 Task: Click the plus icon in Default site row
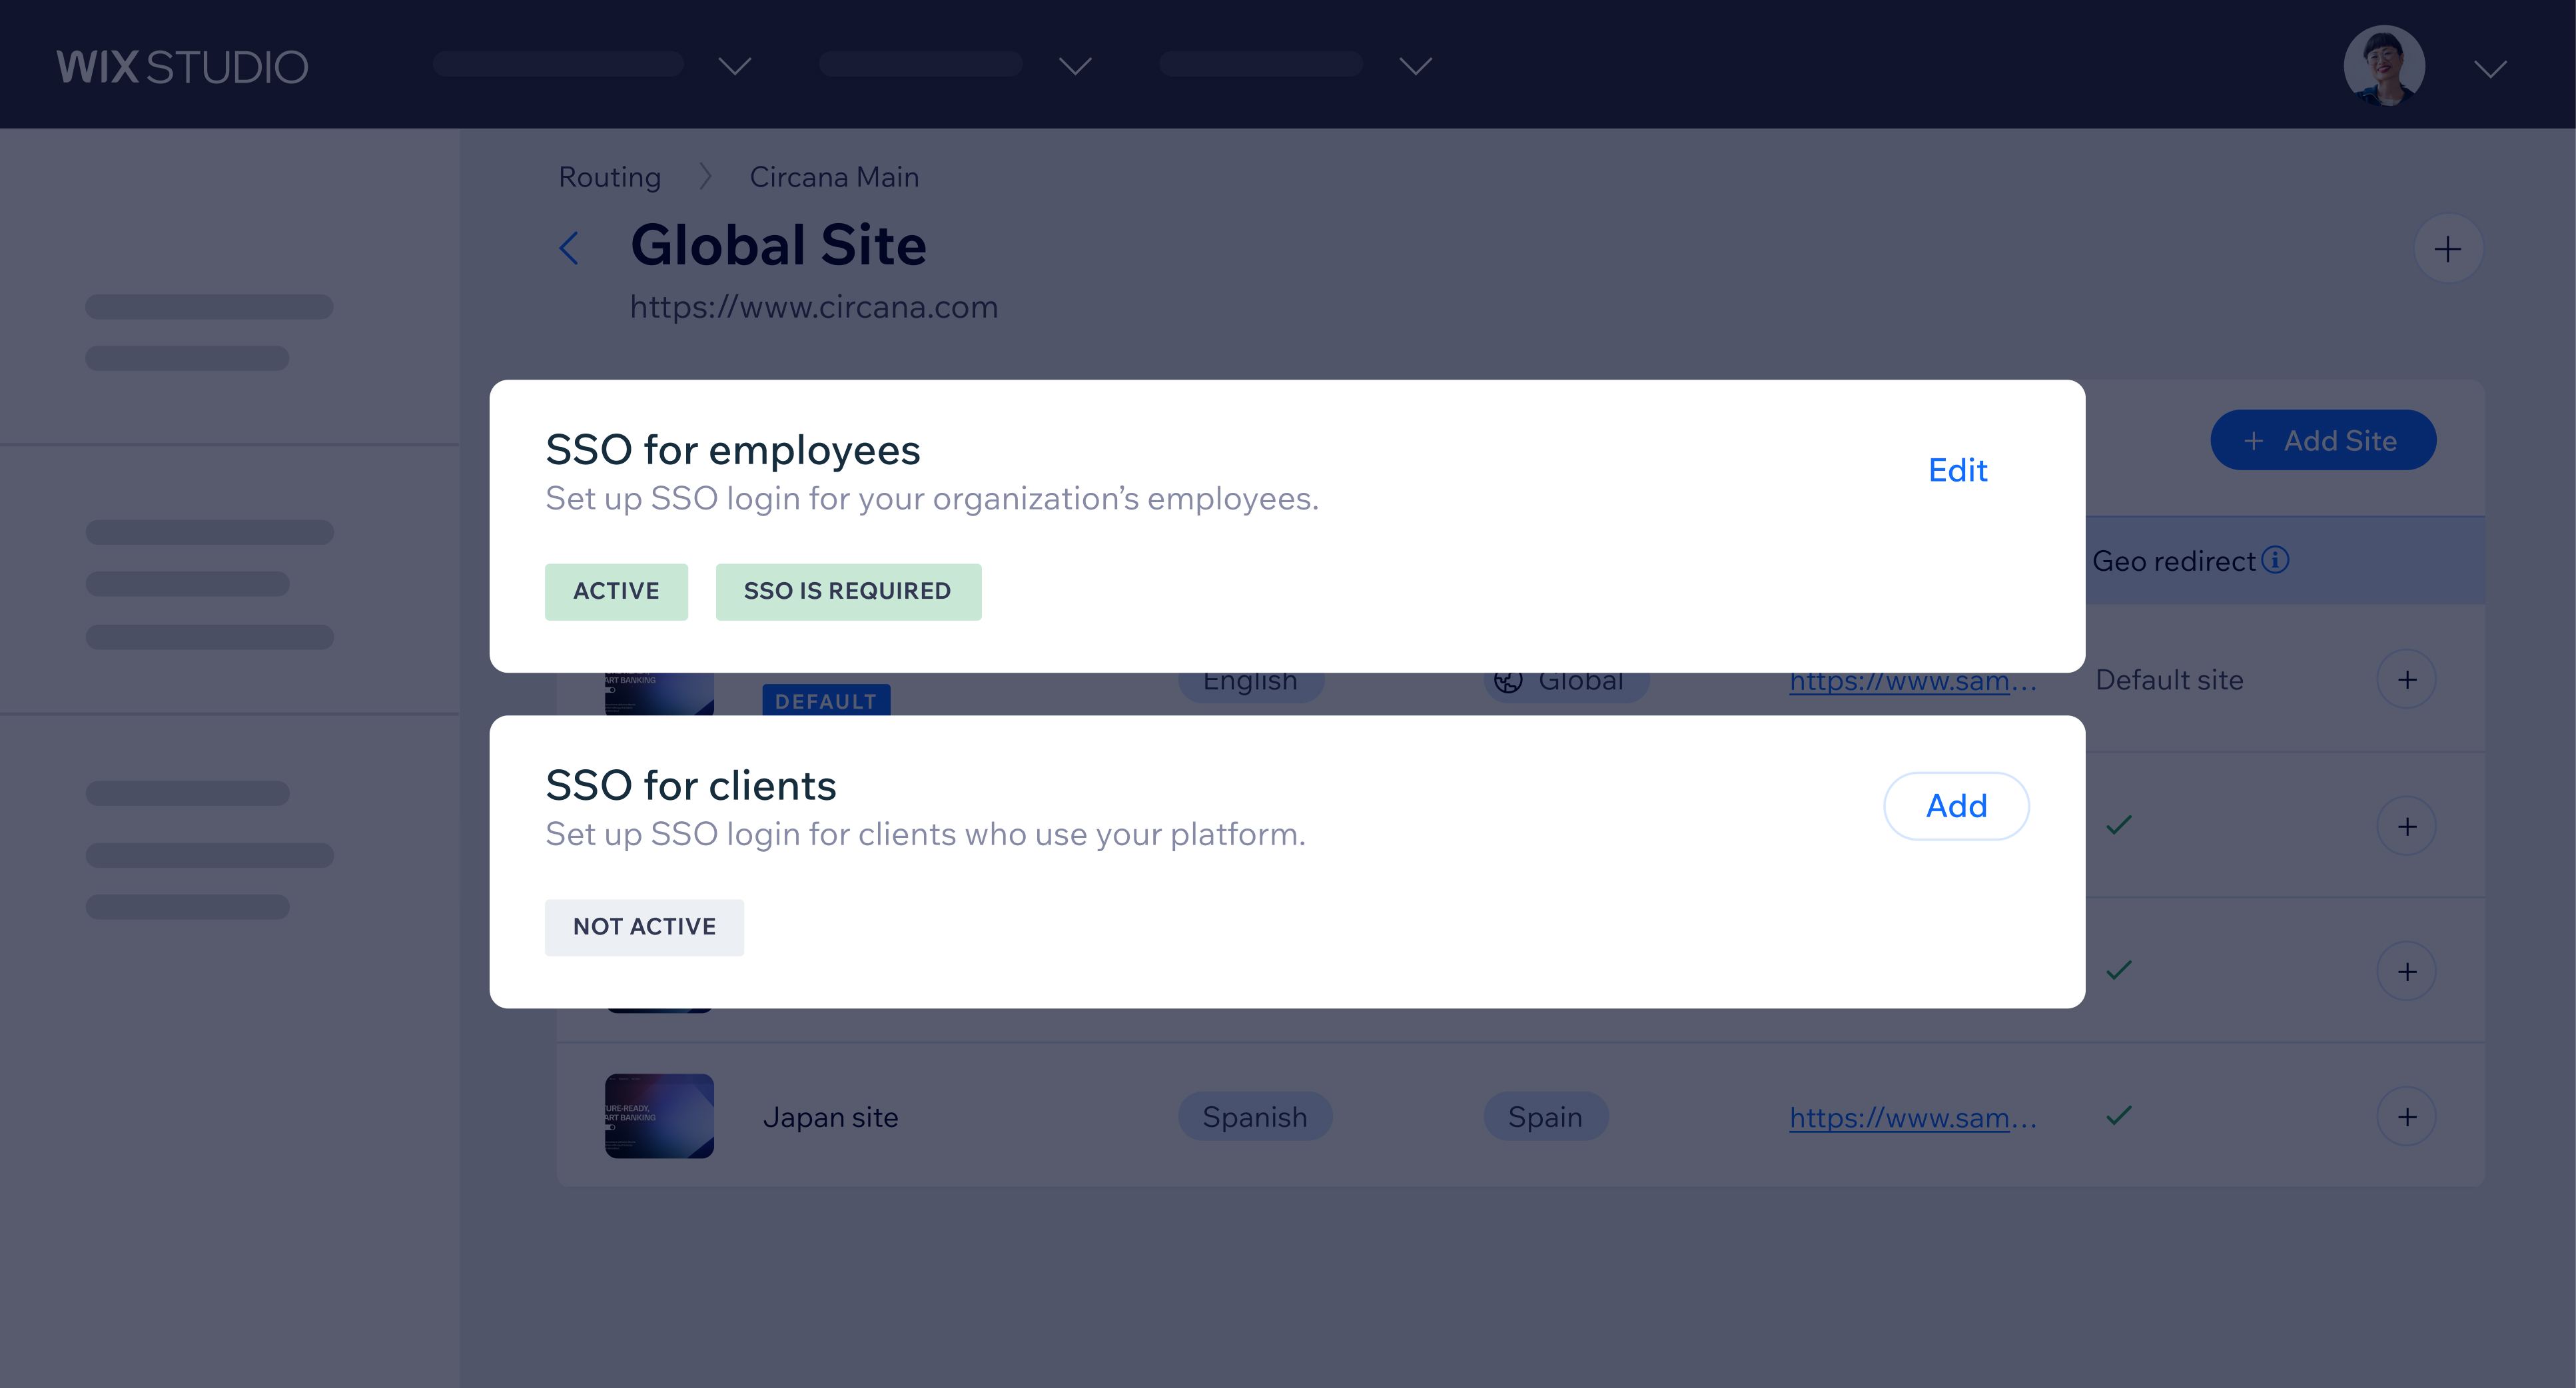(x=2406, y=680)
